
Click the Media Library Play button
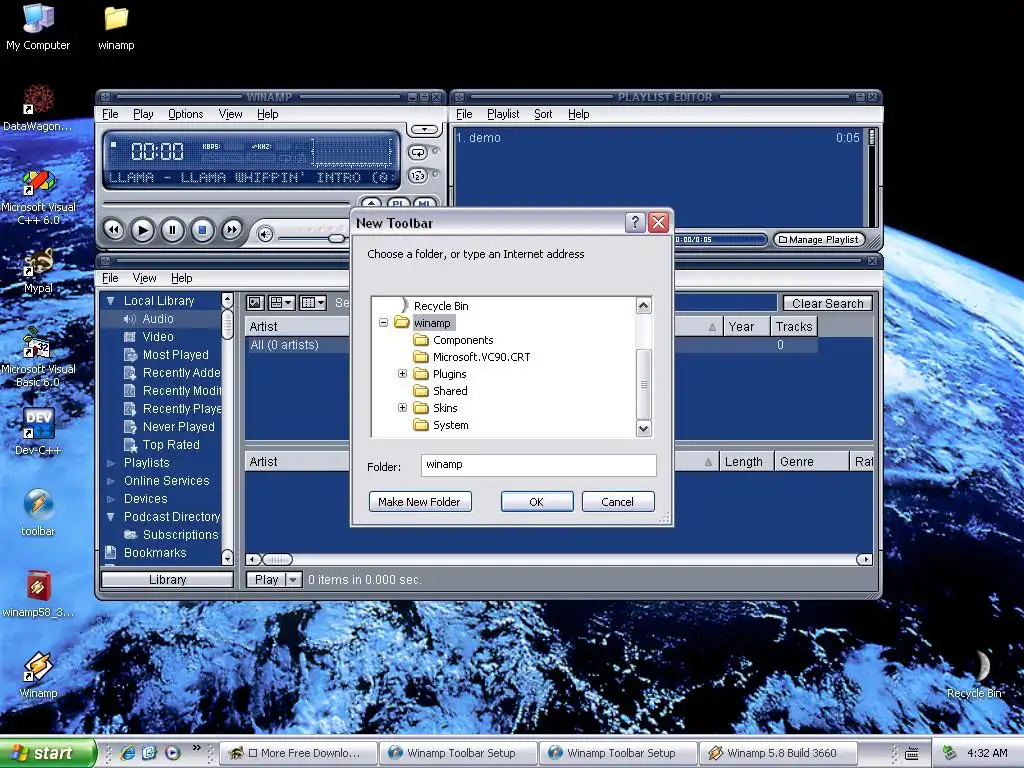pos(266,579)
